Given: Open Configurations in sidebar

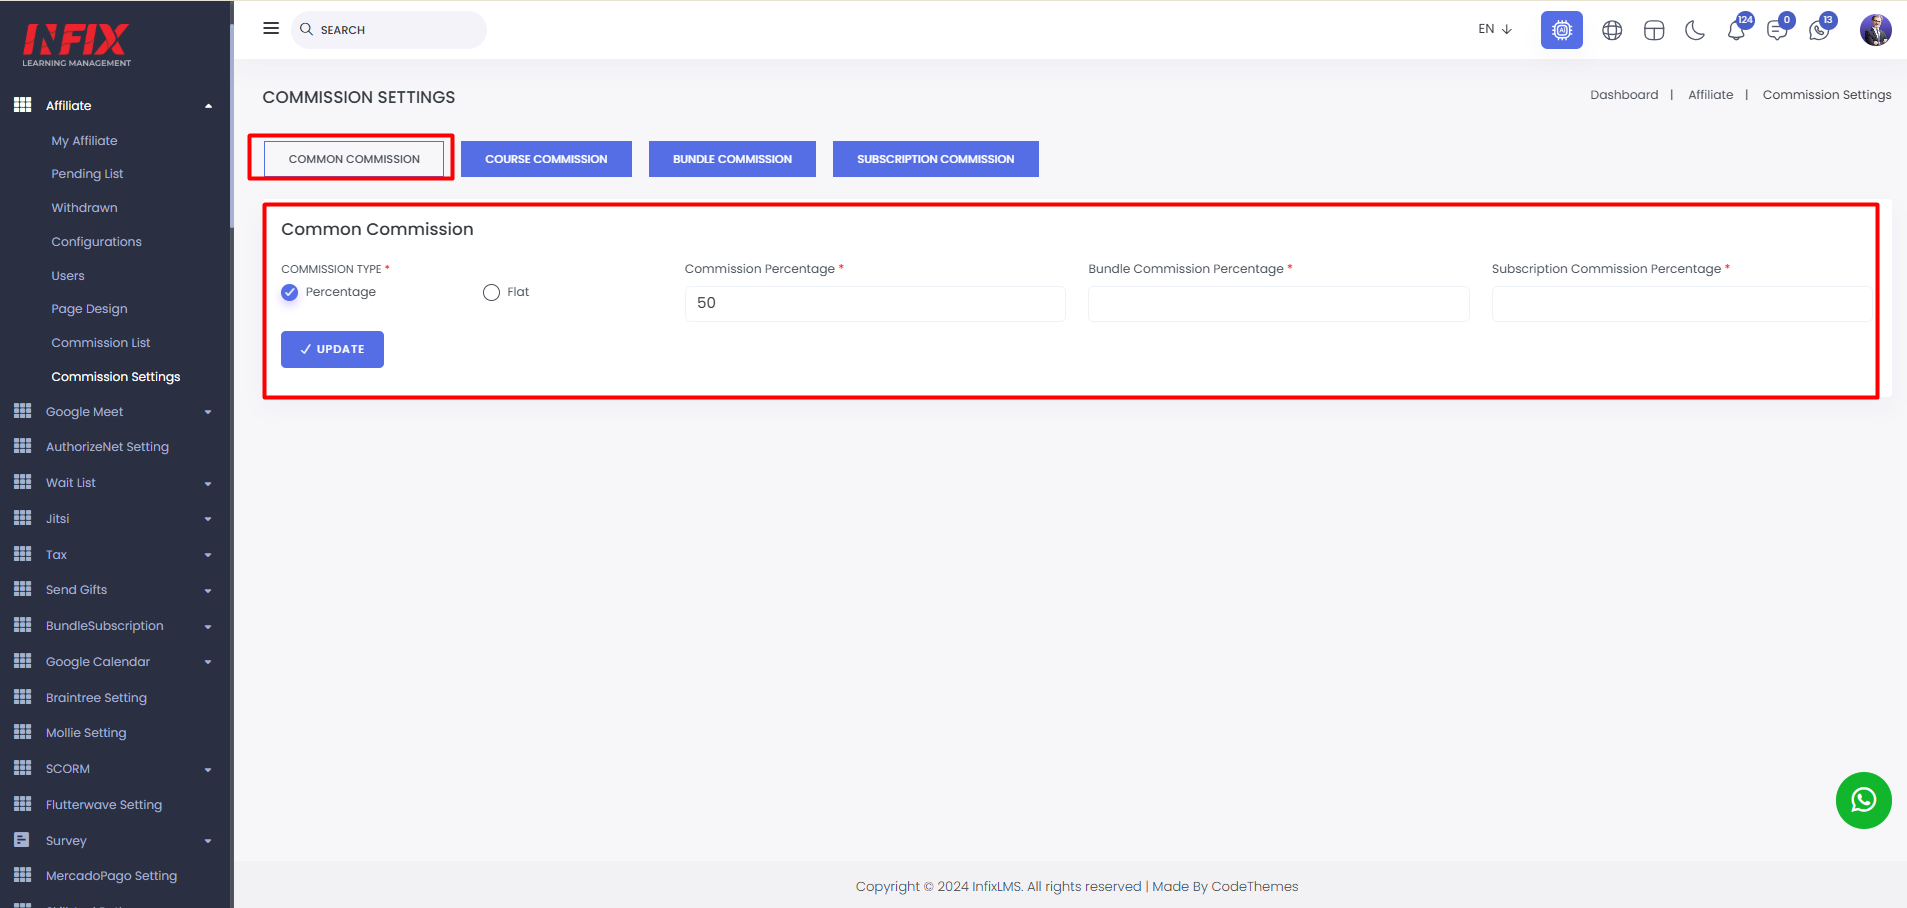Looking at the screenshot, I should [96, 242].
